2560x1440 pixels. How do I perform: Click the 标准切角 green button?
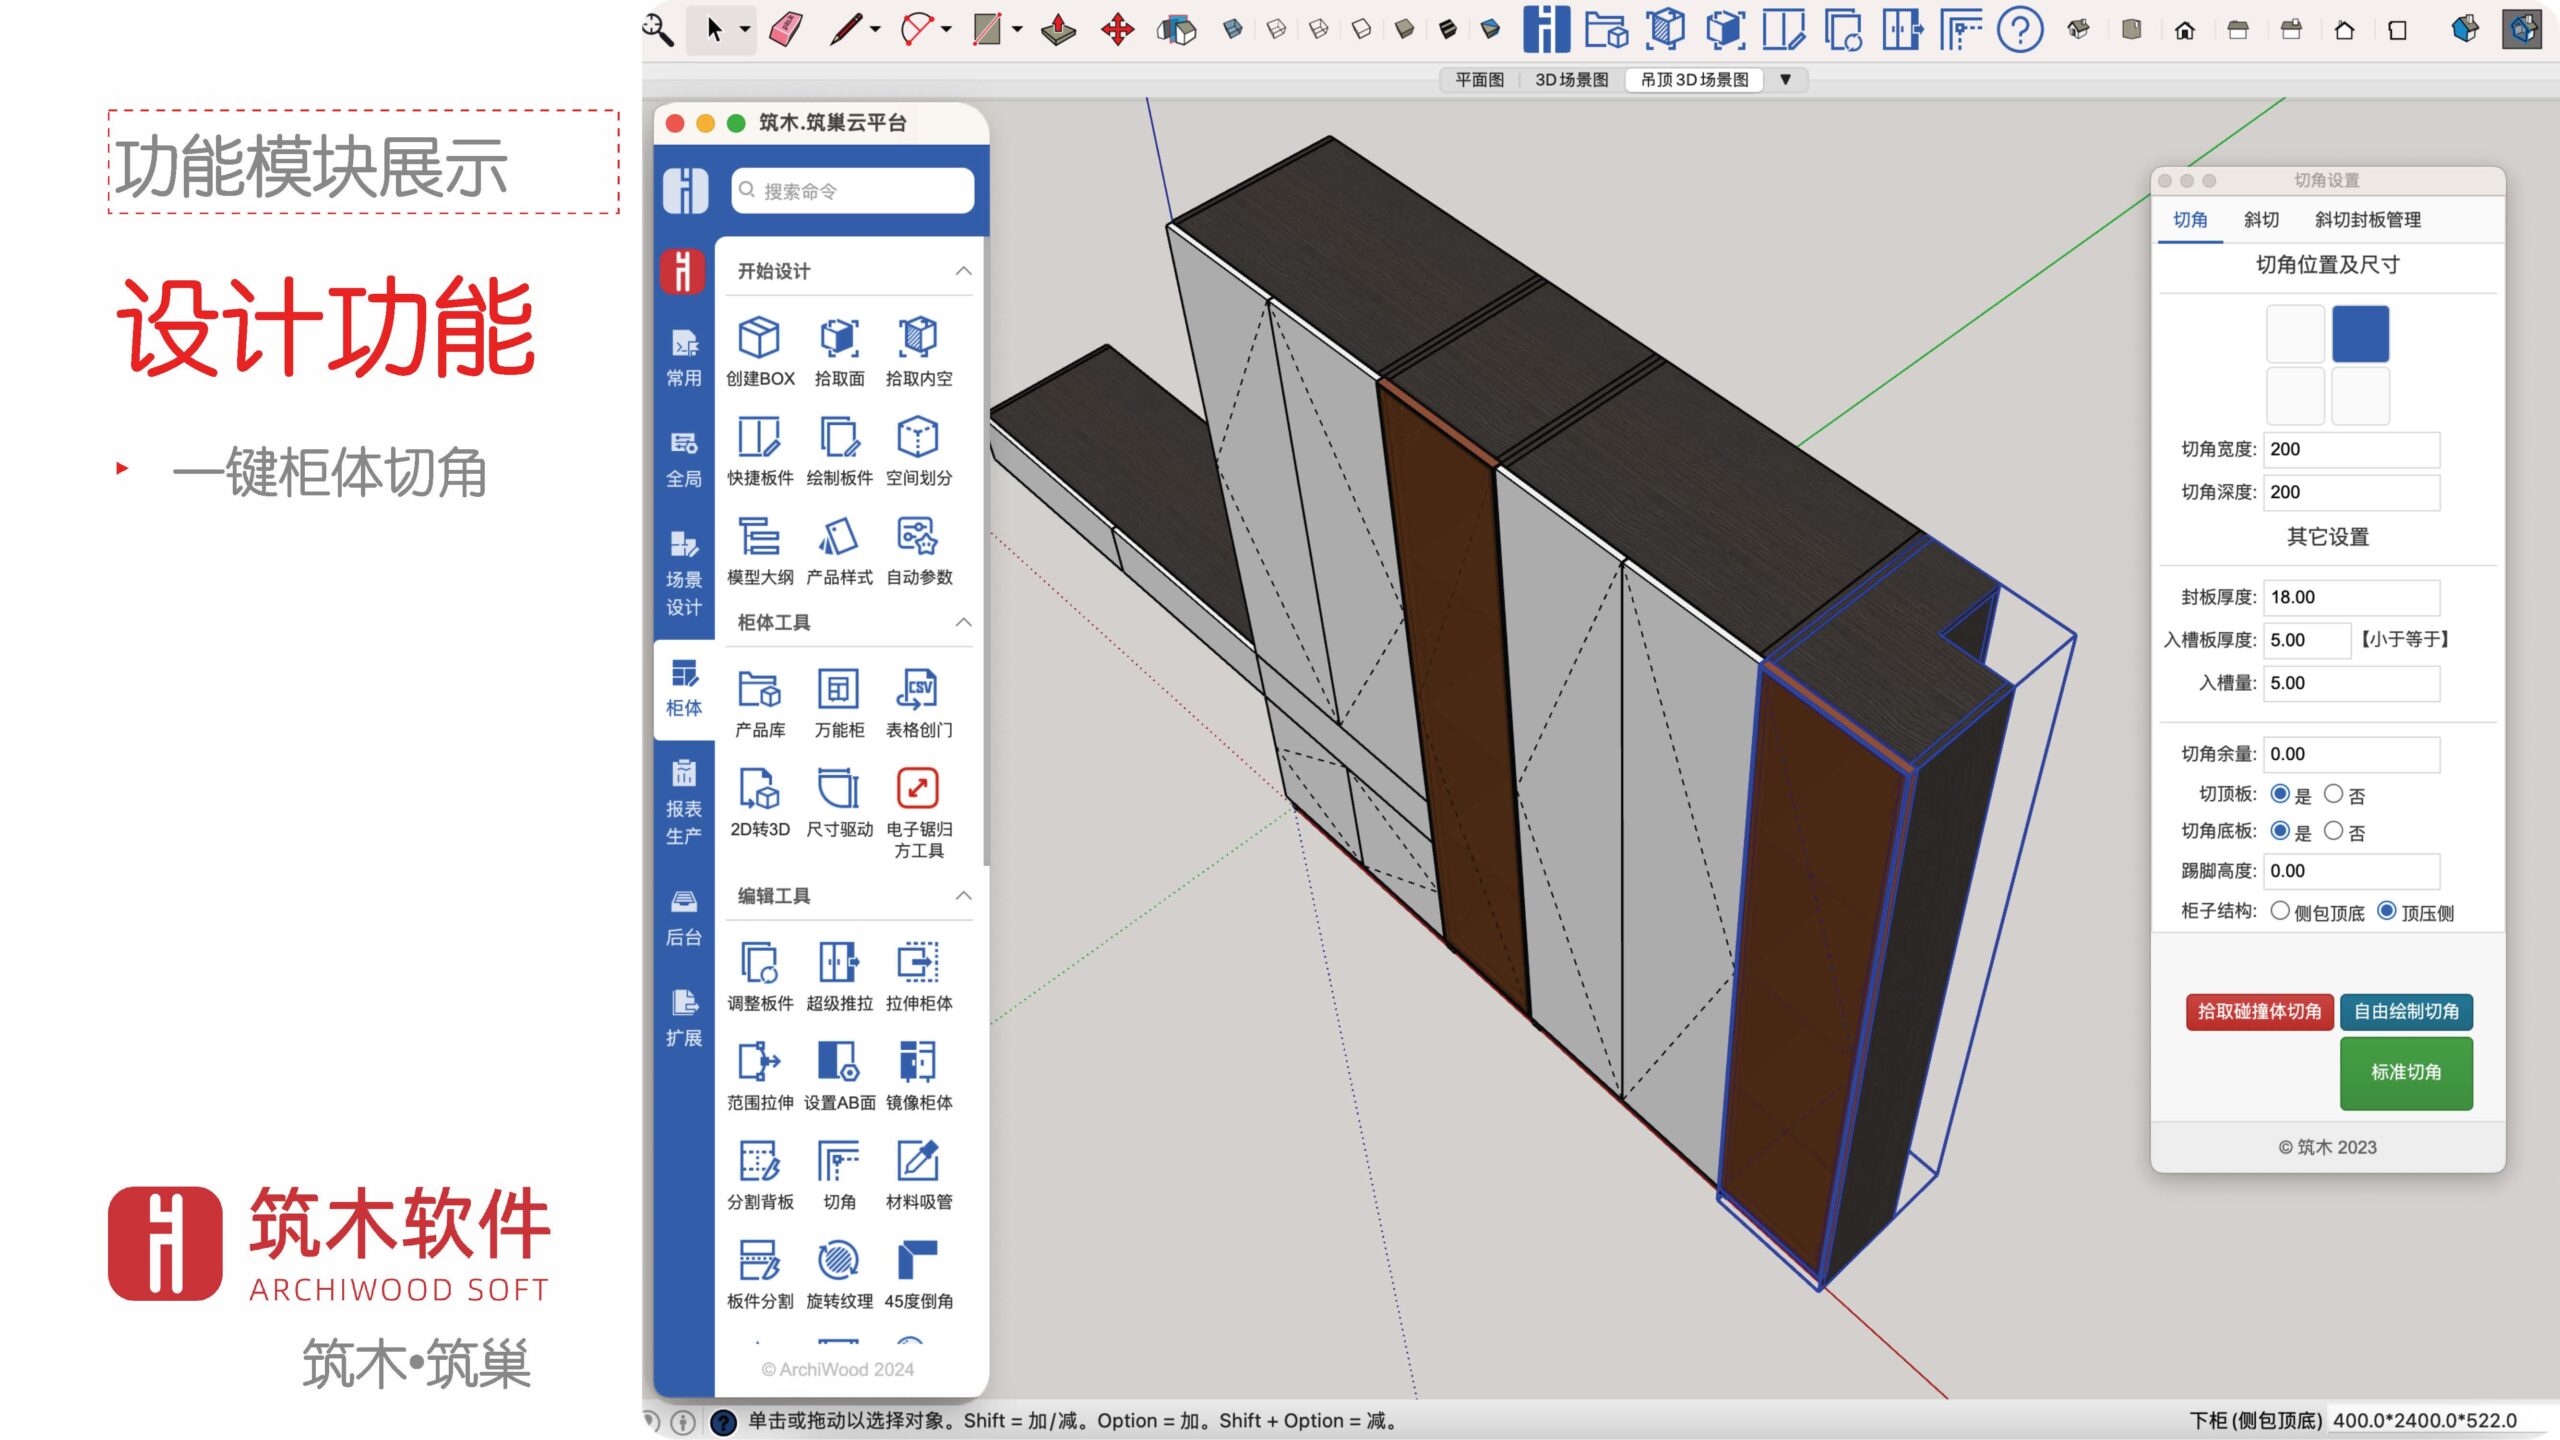click(x=2405, y=1072)
